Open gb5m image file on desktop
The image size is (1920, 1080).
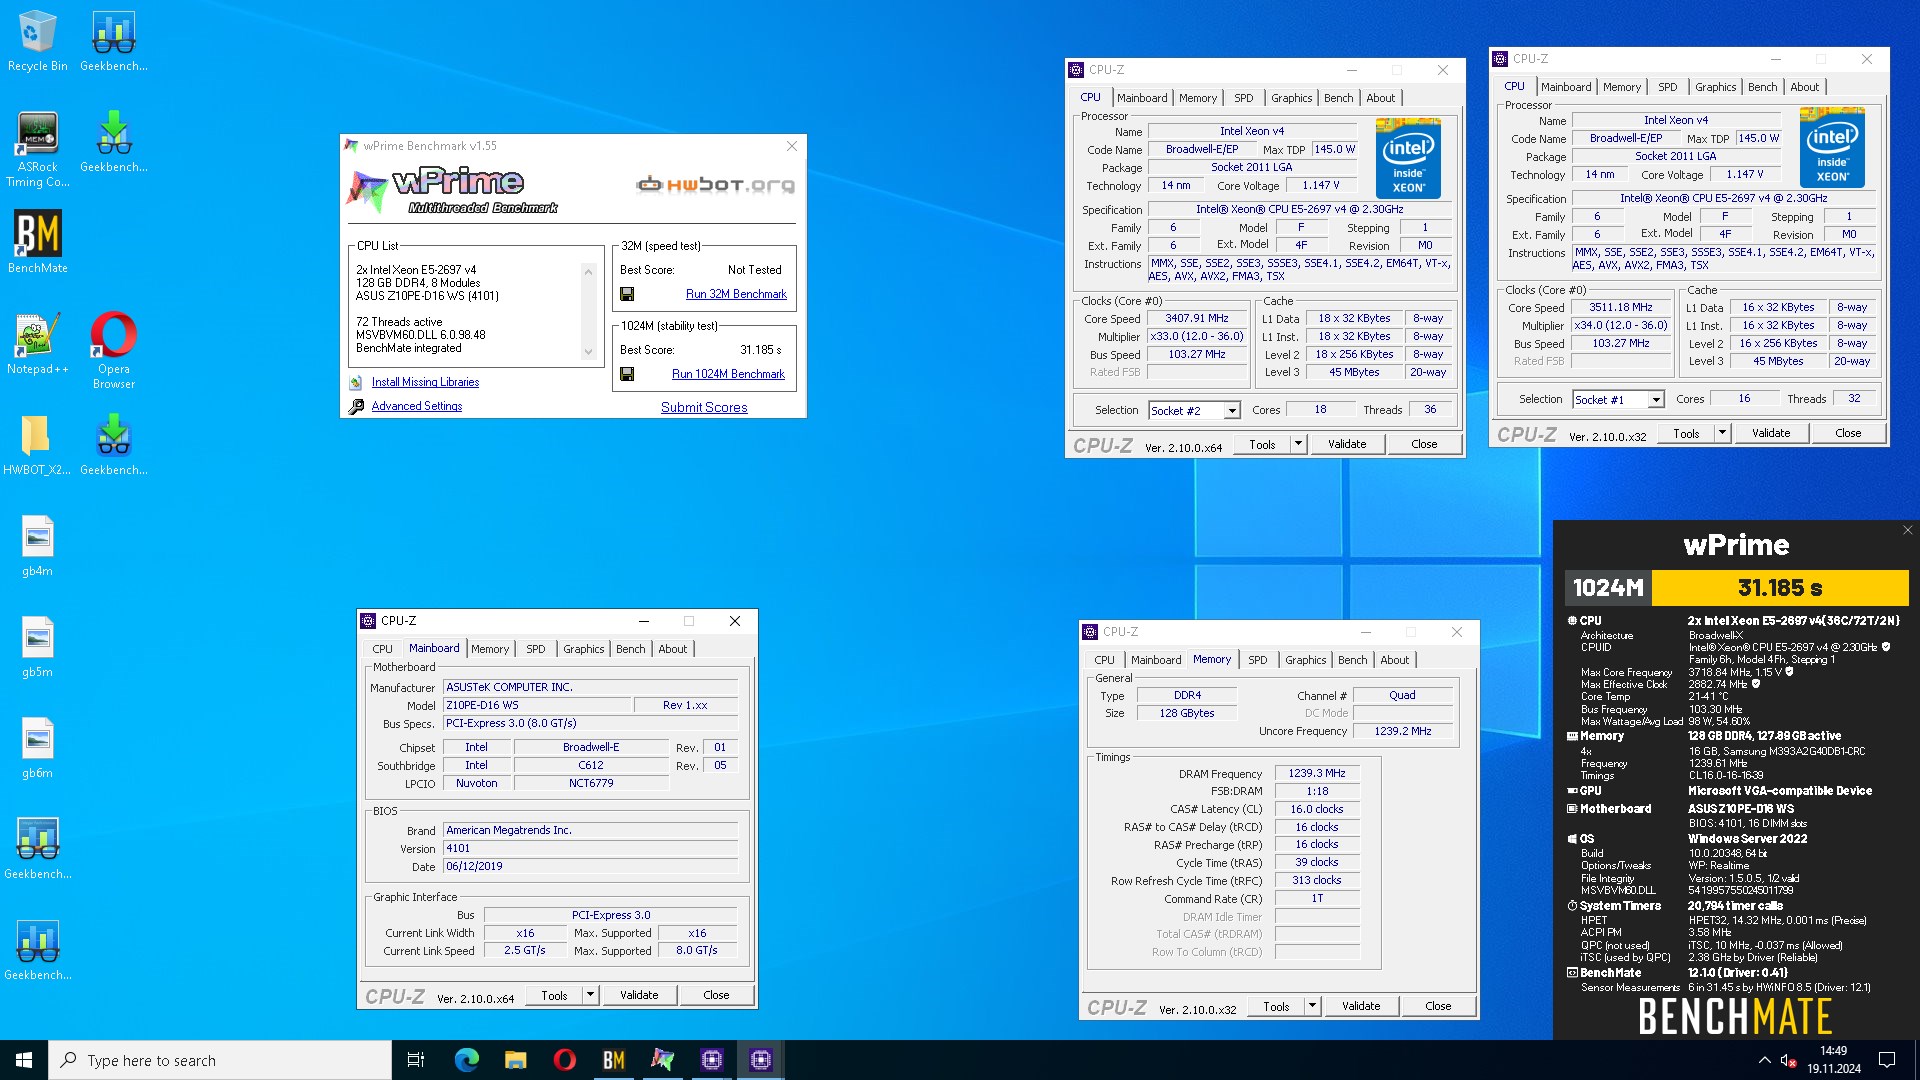(38, 647)
